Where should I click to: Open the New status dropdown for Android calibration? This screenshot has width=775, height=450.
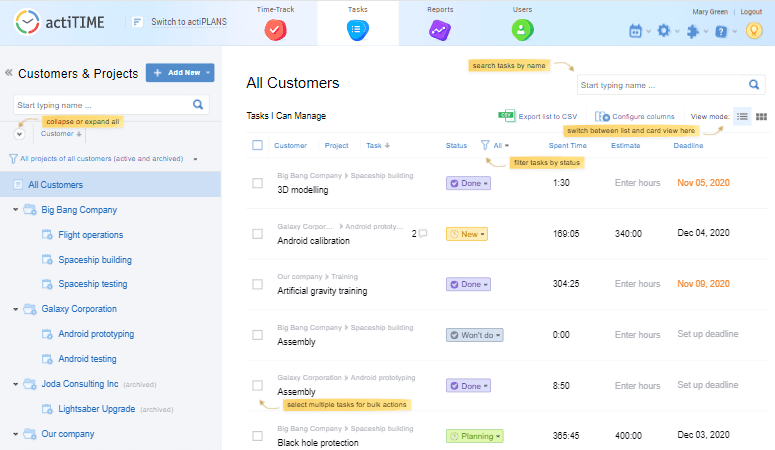pyautogui.click(x=467, y=234)
